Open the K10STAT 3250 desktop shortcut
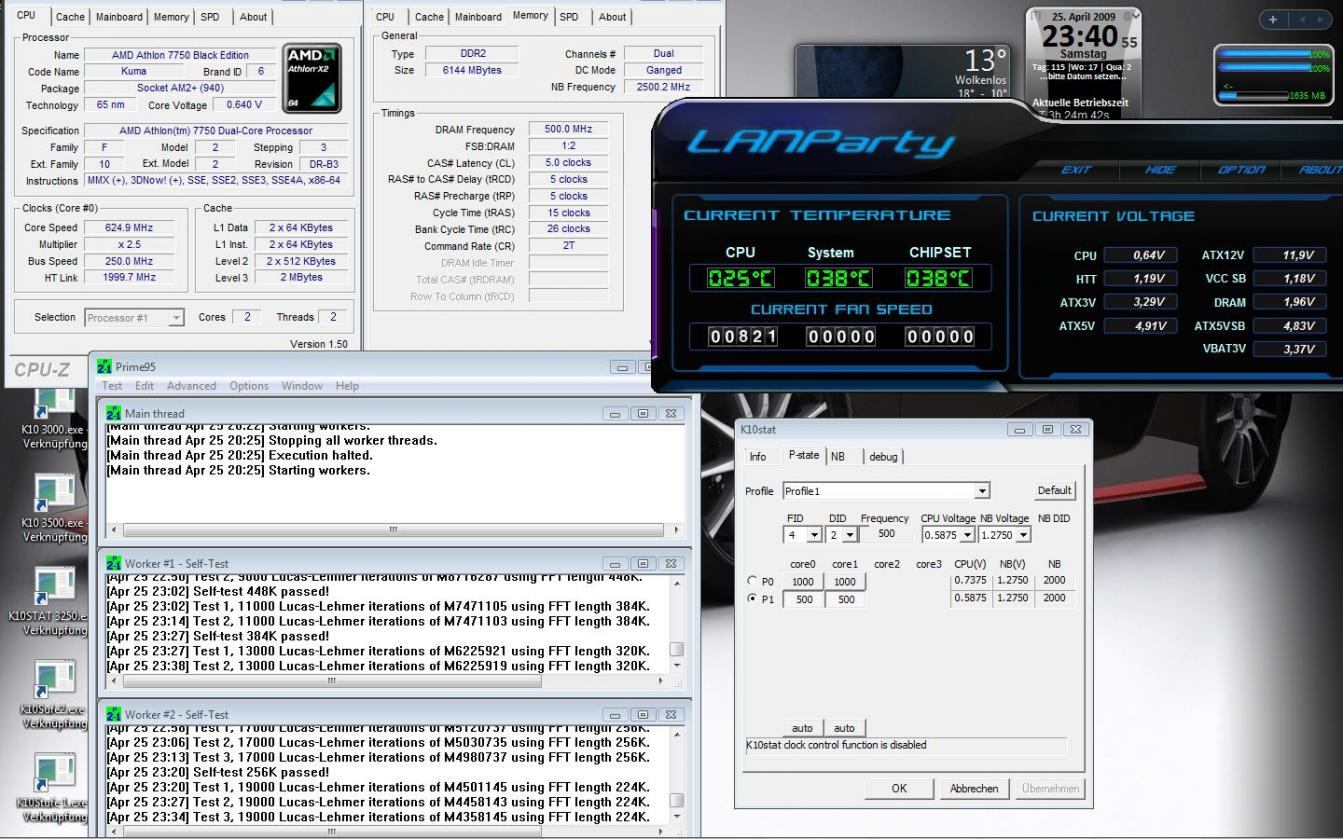This screenshot has width=1343, height=839. [48, 600]
